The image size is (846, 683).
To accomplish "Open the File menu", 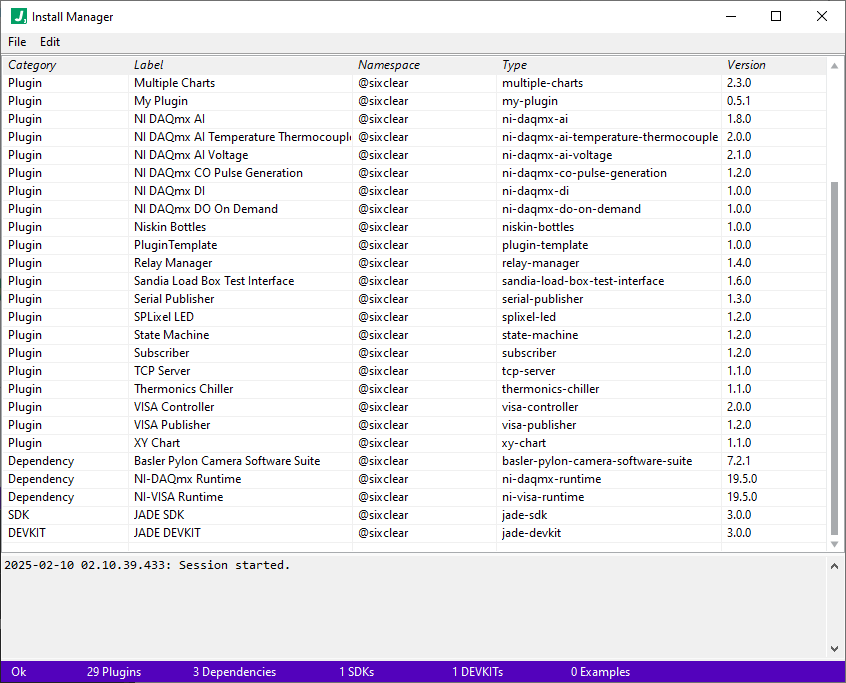I will click(16, 42).
